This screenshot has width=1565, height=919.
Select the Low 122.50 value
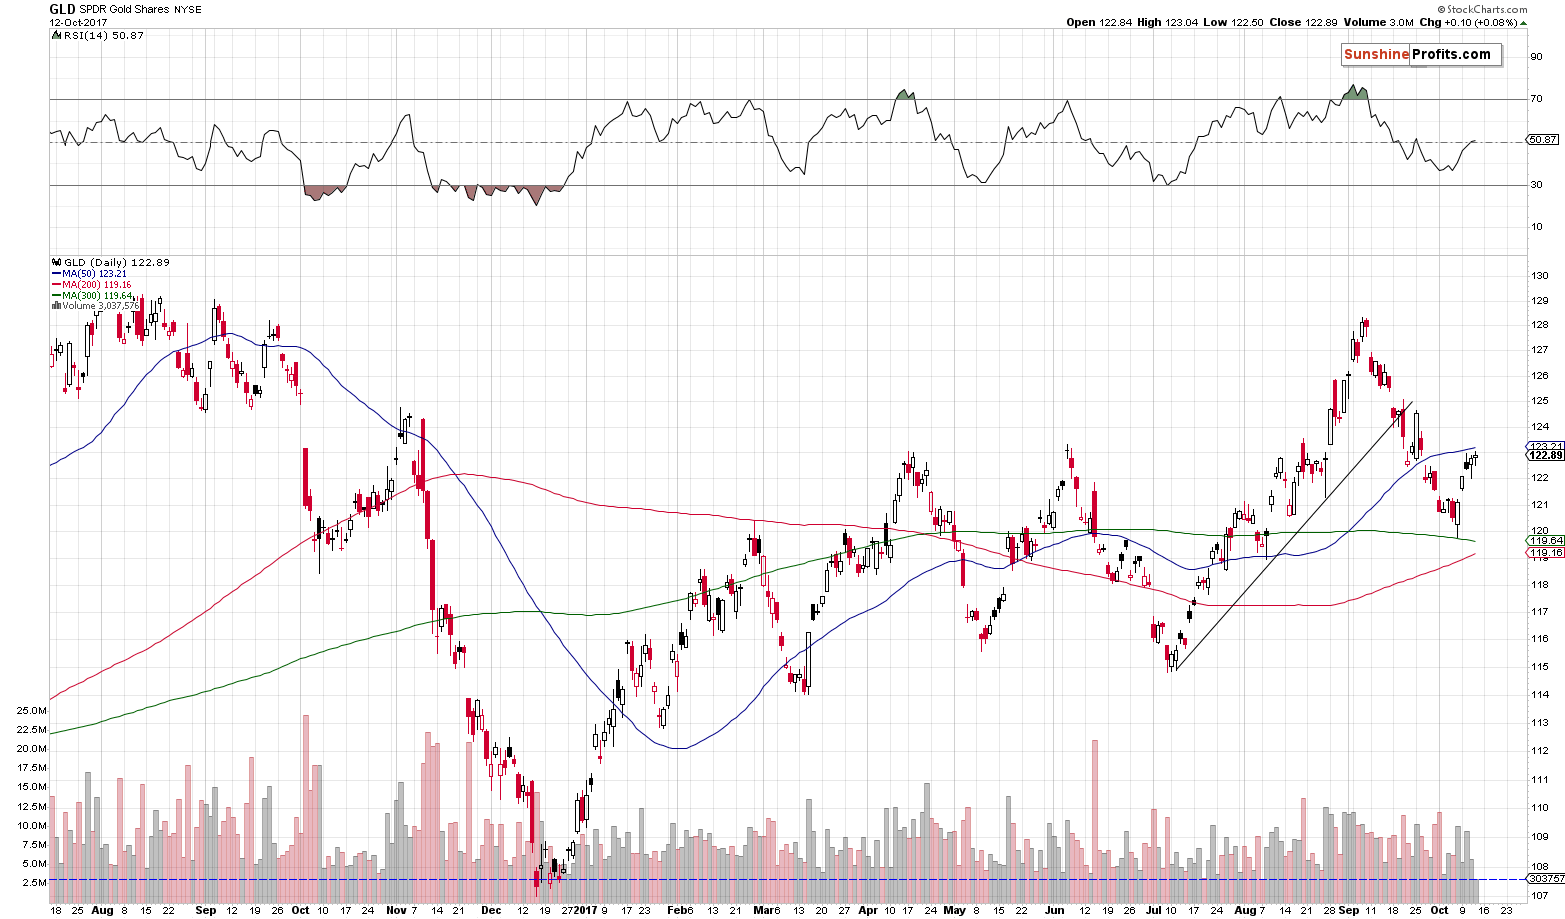1235,22
